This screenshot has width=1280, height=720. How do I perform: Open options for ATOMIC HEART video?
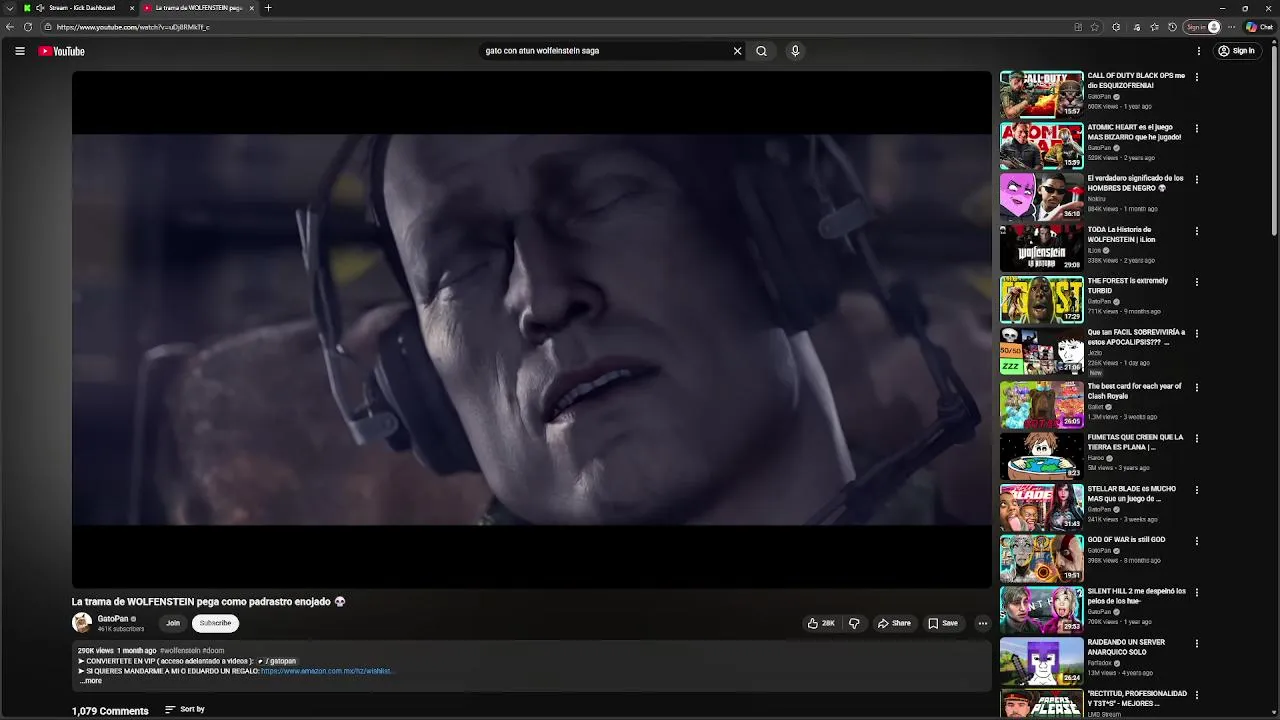coord(1196,128)
